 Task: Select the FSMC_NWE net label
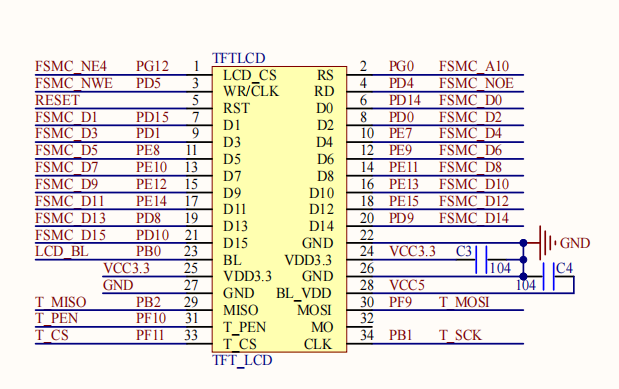[74, 83]
